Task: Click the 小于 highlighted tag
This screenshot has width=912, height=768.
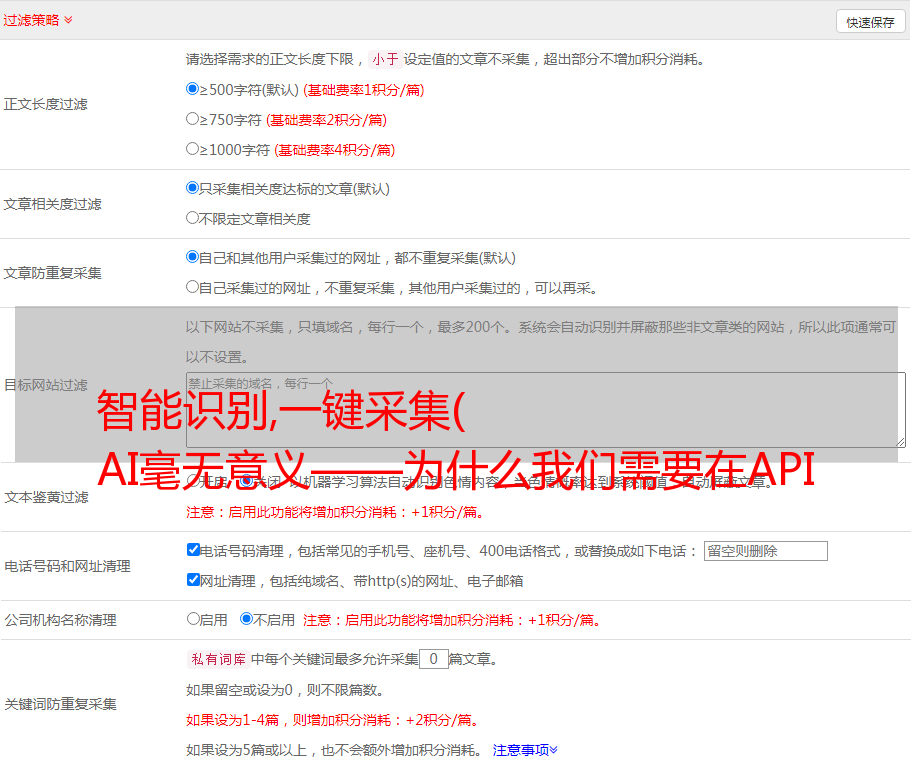Action: click(x=385, y=59)
